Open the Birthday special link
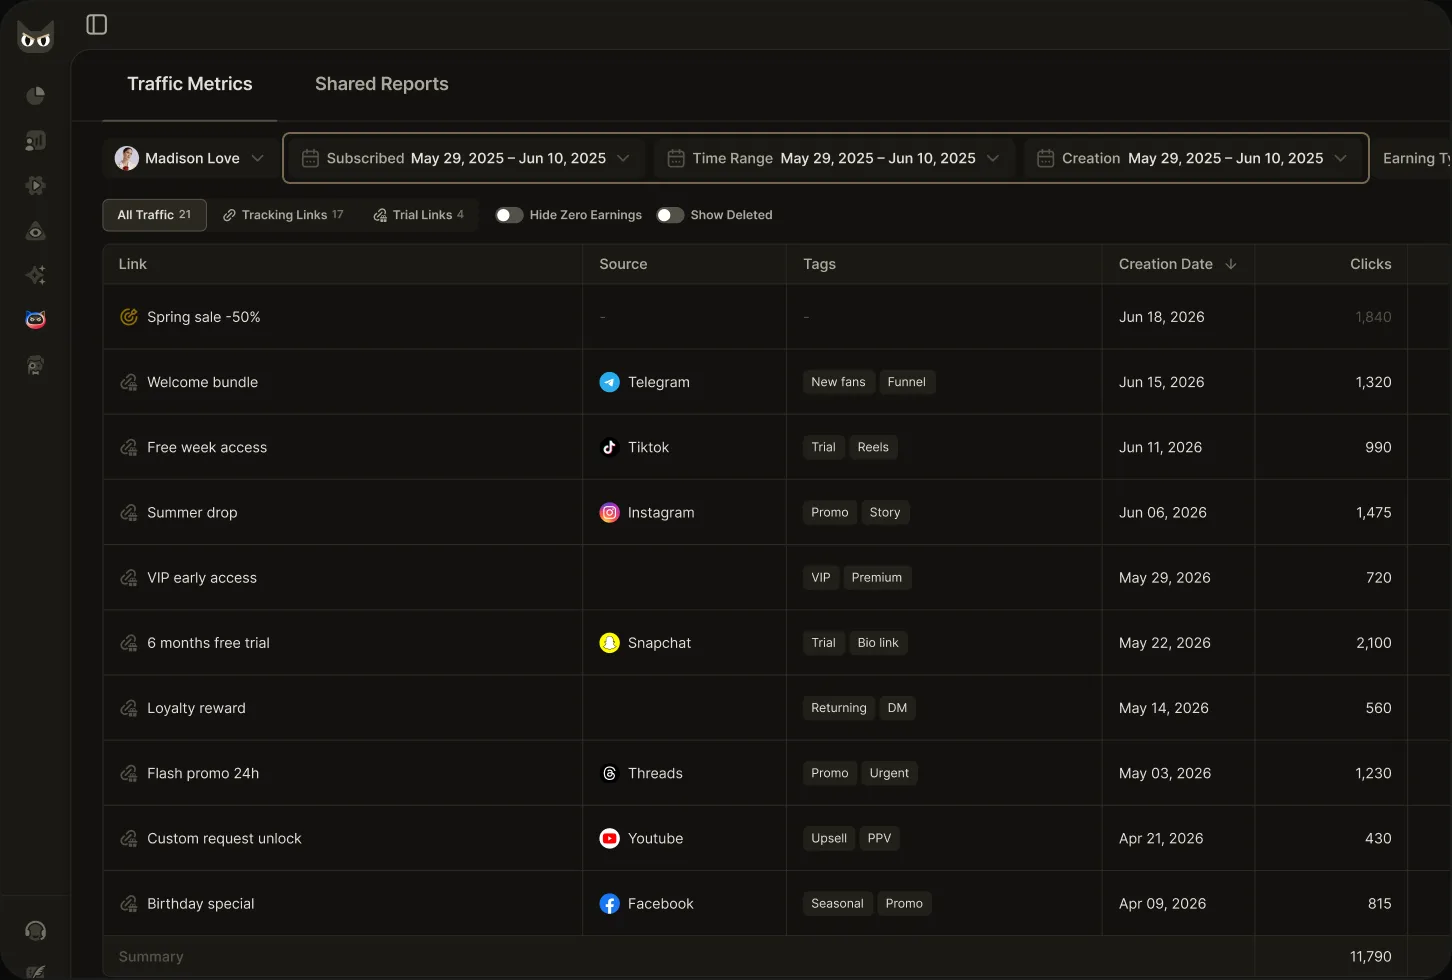Viewport: 1452px width, 980px height. click(x=201, y=904)
